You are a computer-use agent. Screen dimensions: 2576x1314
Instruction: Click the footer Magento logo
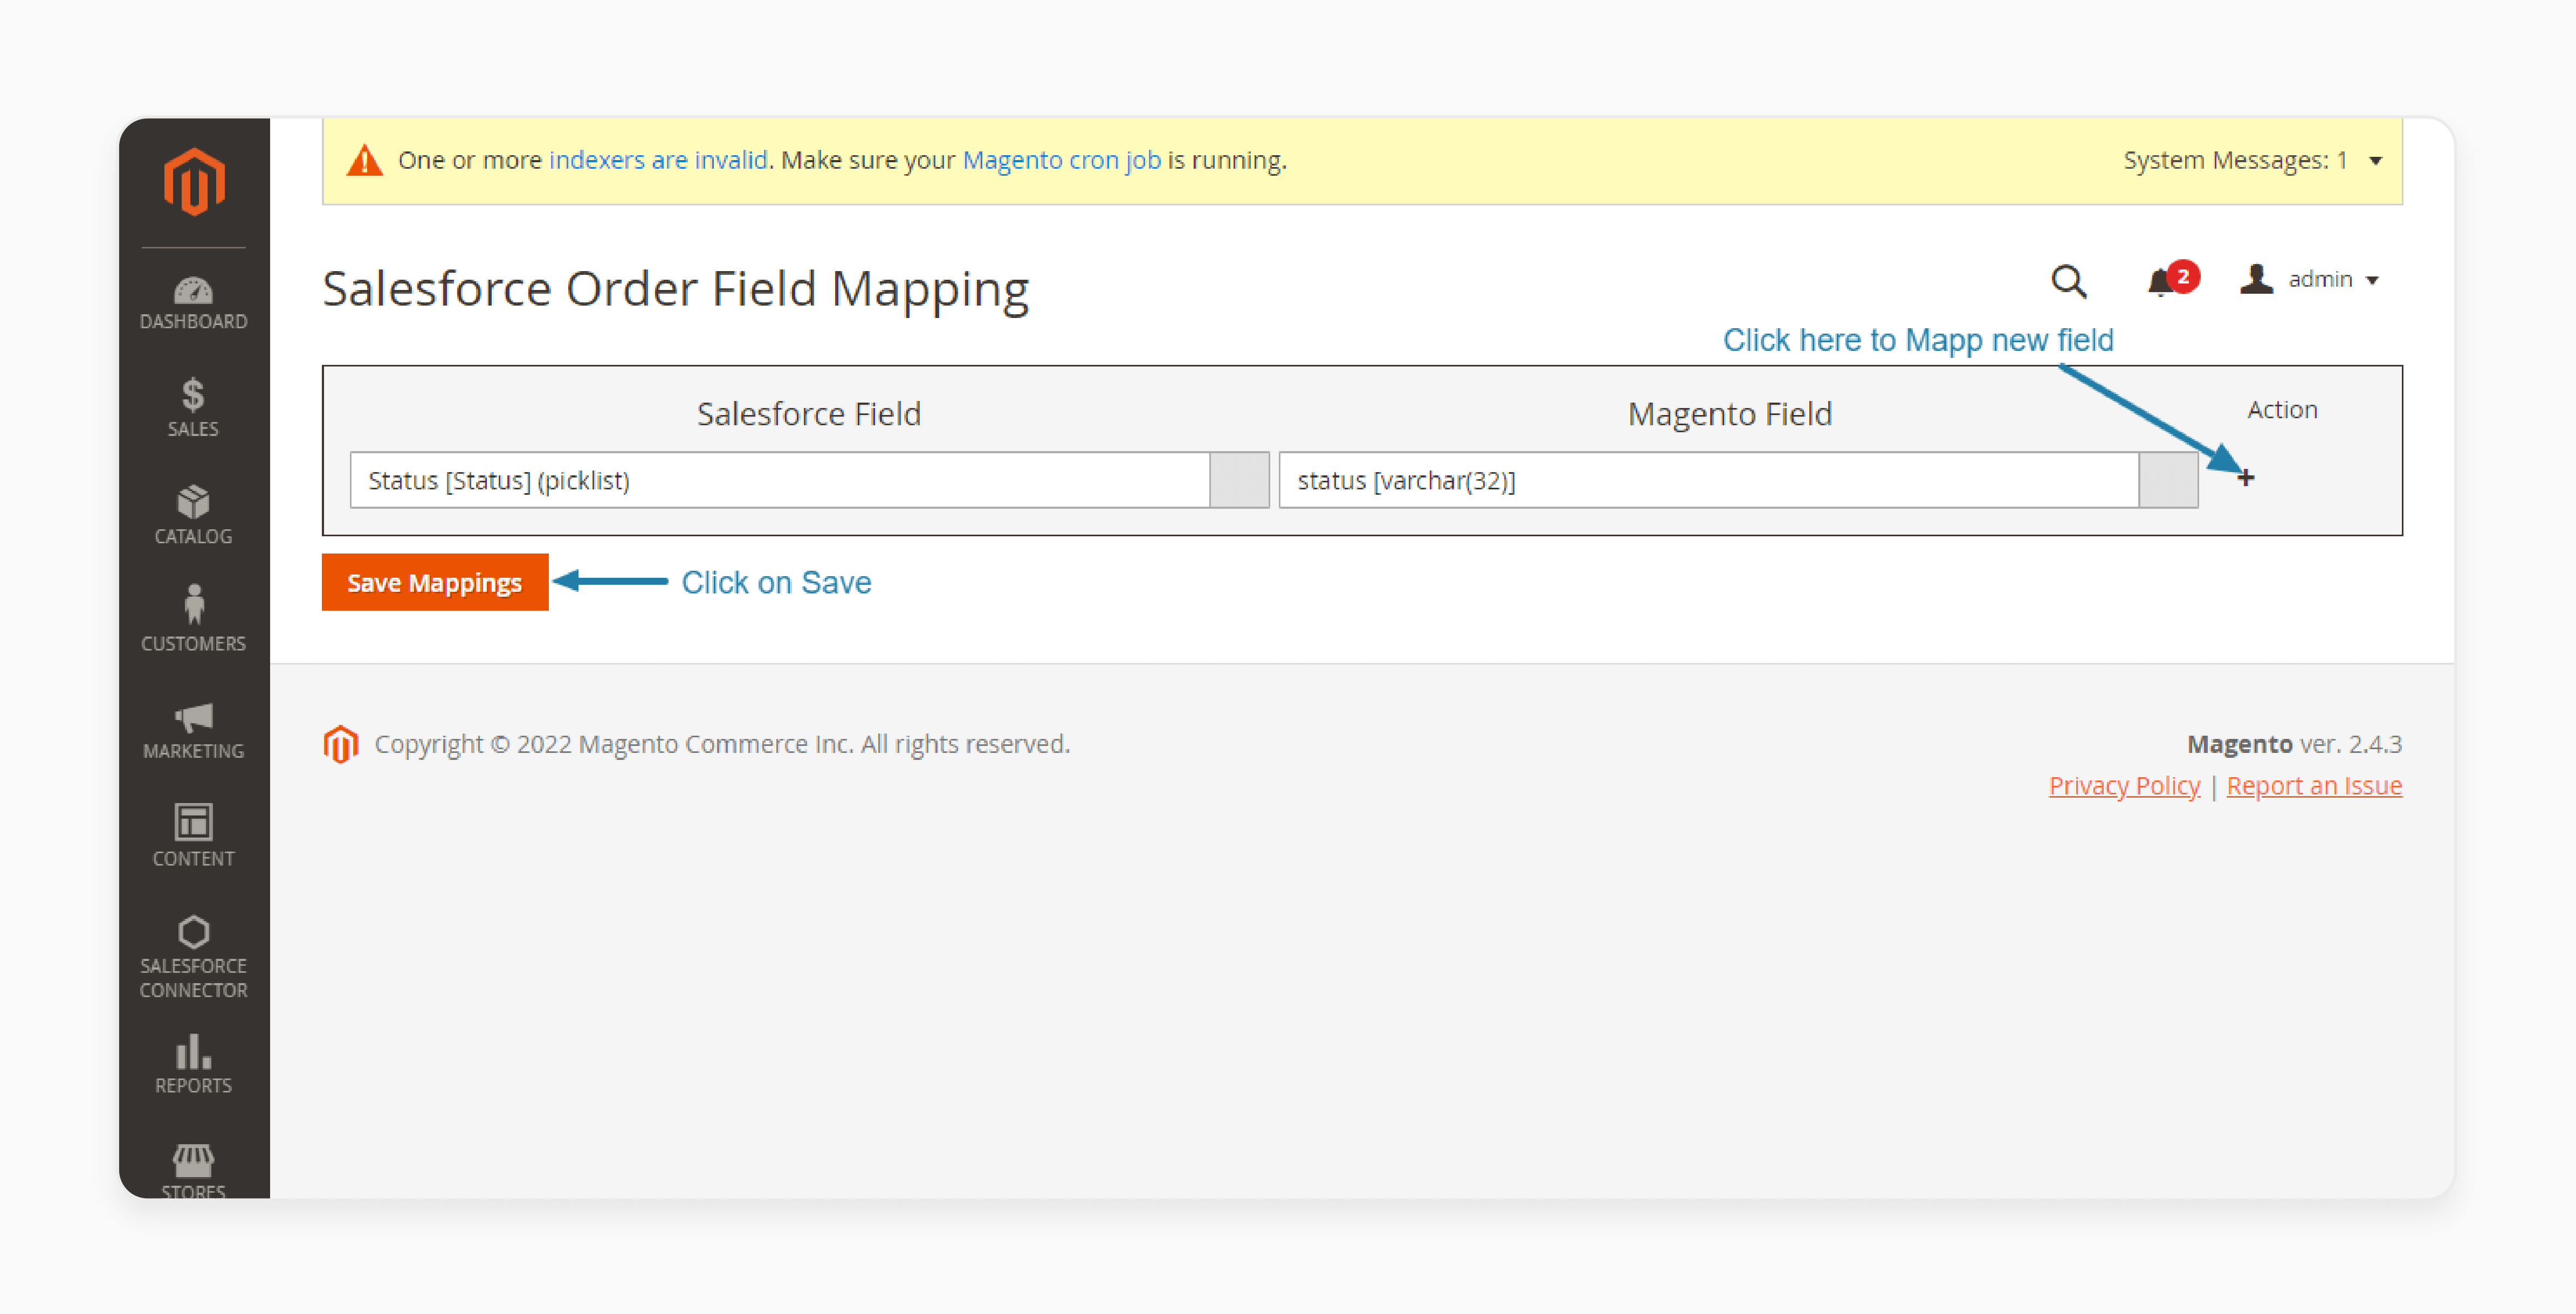pos(340,744)
